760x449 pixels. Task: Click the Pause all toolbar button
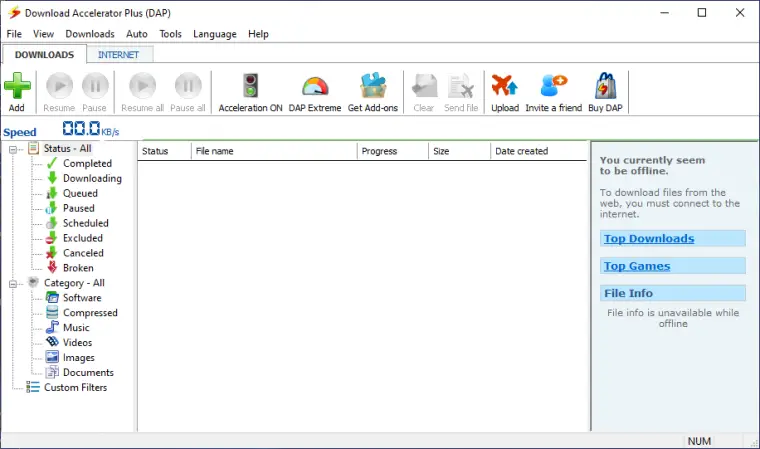click(x=188, y=92)
